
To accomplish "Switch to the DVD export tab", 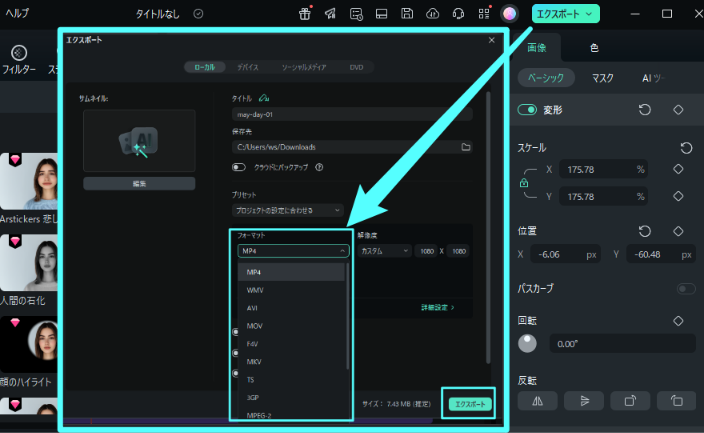I will tap(356, 67).
